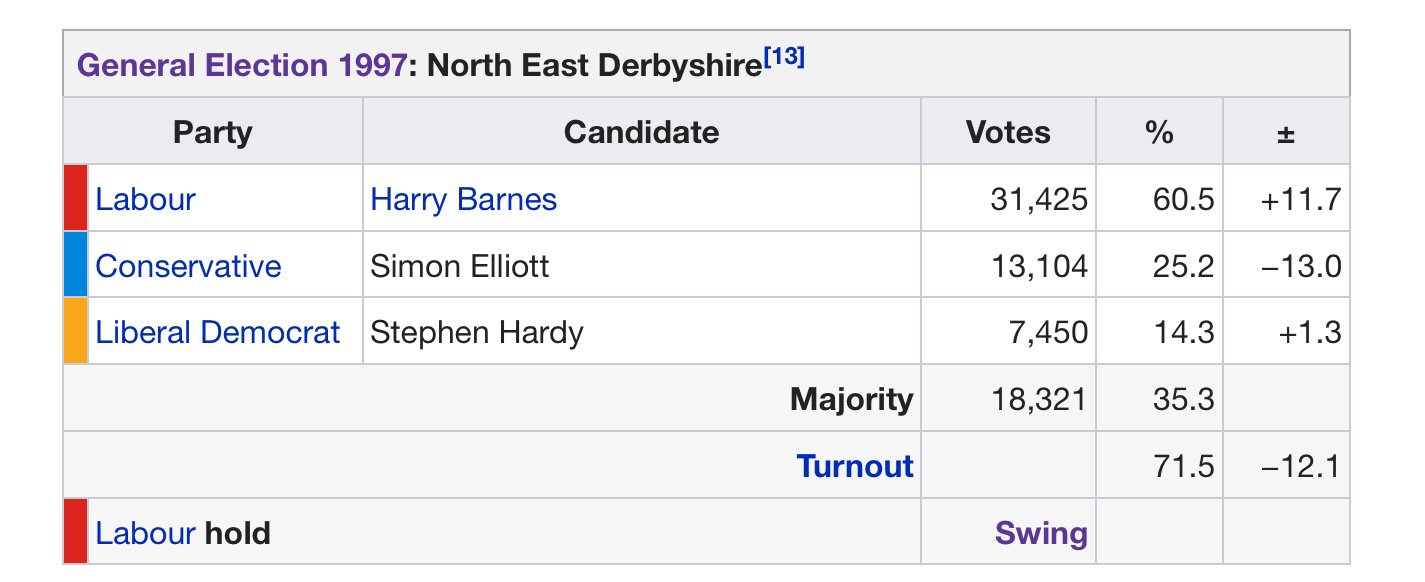Image resolution: width=1425 pixels, height=582 pixels.
Task: Open the Conservative party link
Action: (188, 266)
